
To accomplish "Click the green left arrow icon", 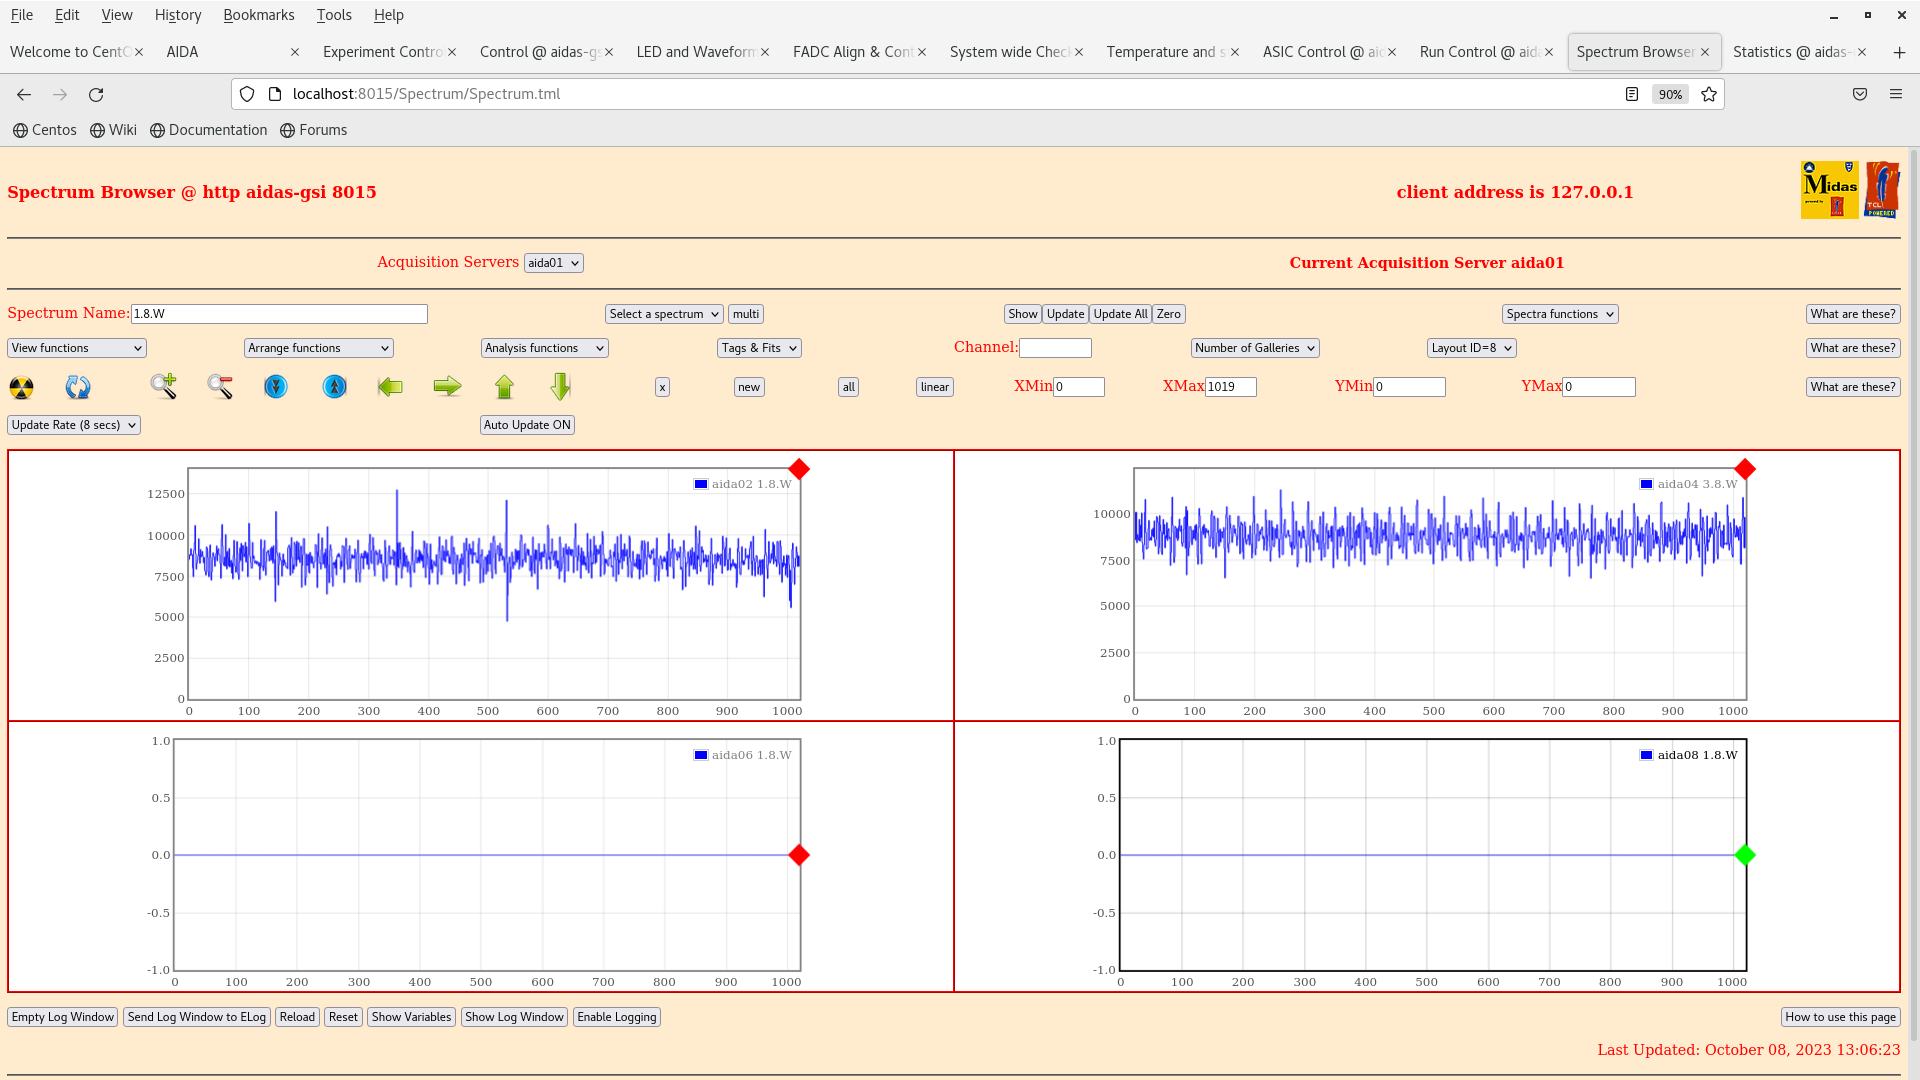I will tap(390, 386).
